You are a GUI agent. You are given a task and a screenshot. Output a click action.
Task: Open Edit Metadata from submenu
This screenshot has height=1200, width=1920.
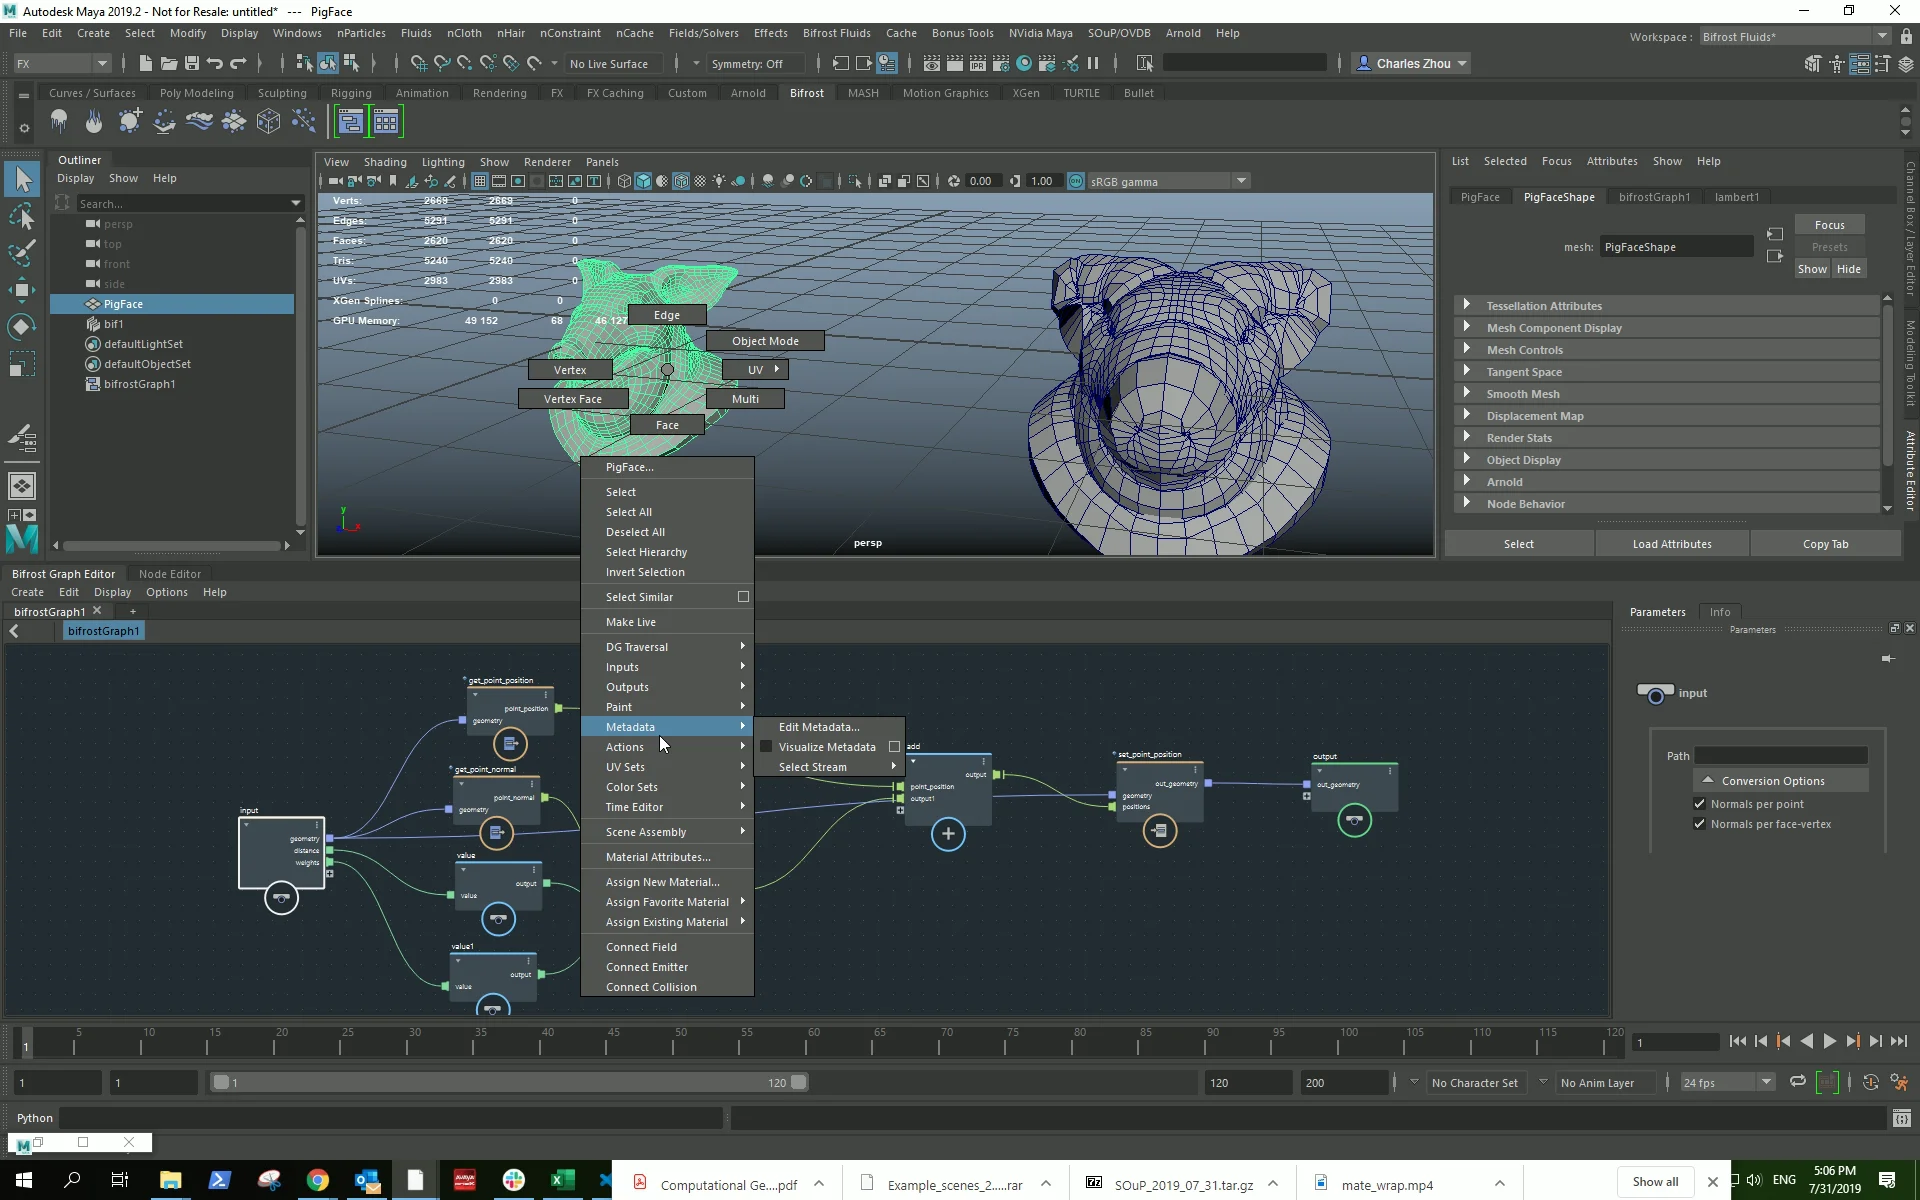818,727
